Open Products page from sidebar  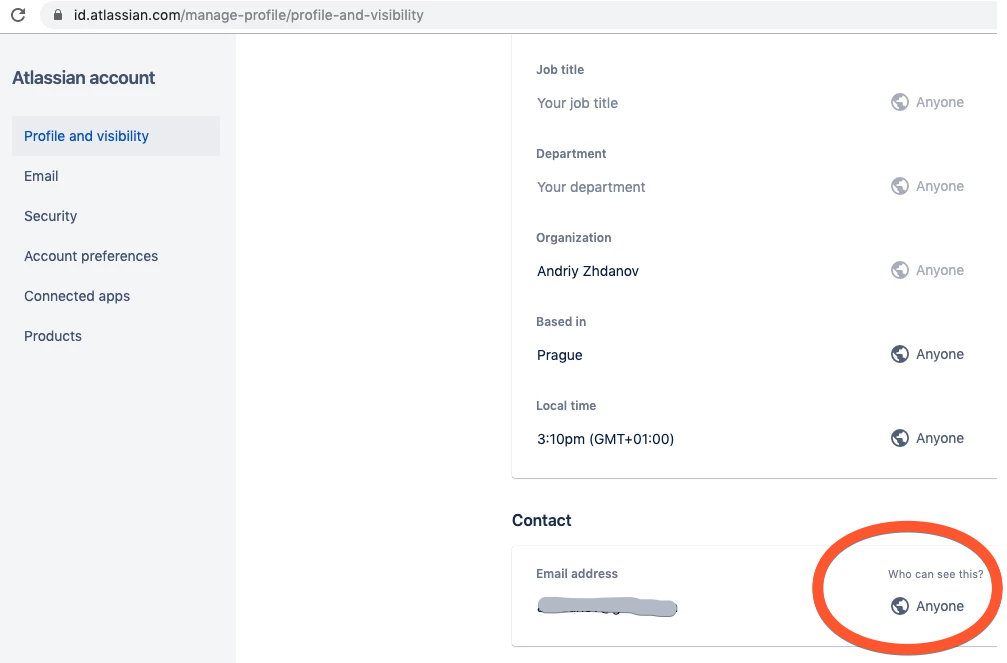point(53,336)
